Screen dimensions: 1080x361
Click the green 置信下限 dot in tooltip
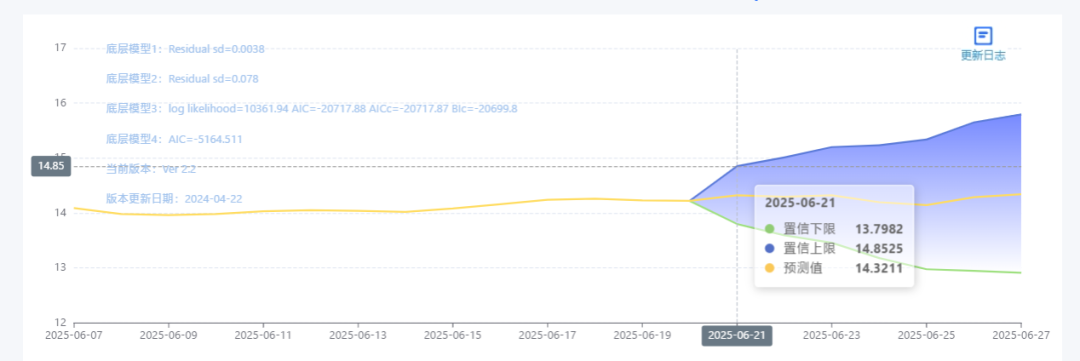click(769, 229)
